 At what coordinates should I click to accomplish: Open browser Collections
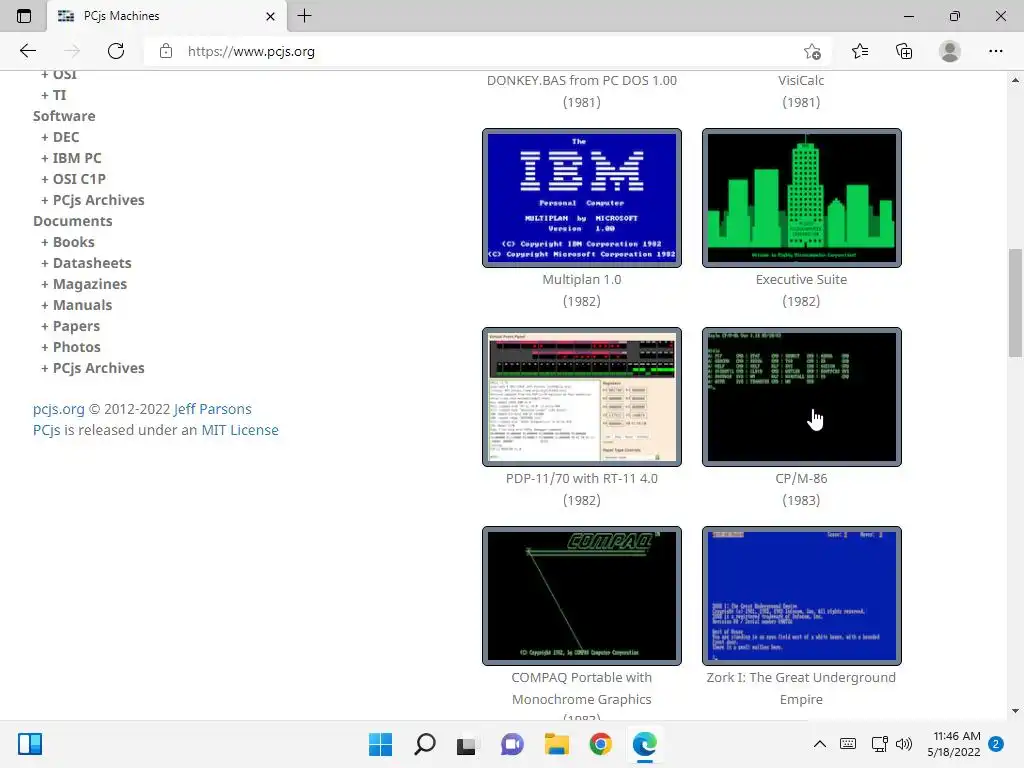point(904,51)
